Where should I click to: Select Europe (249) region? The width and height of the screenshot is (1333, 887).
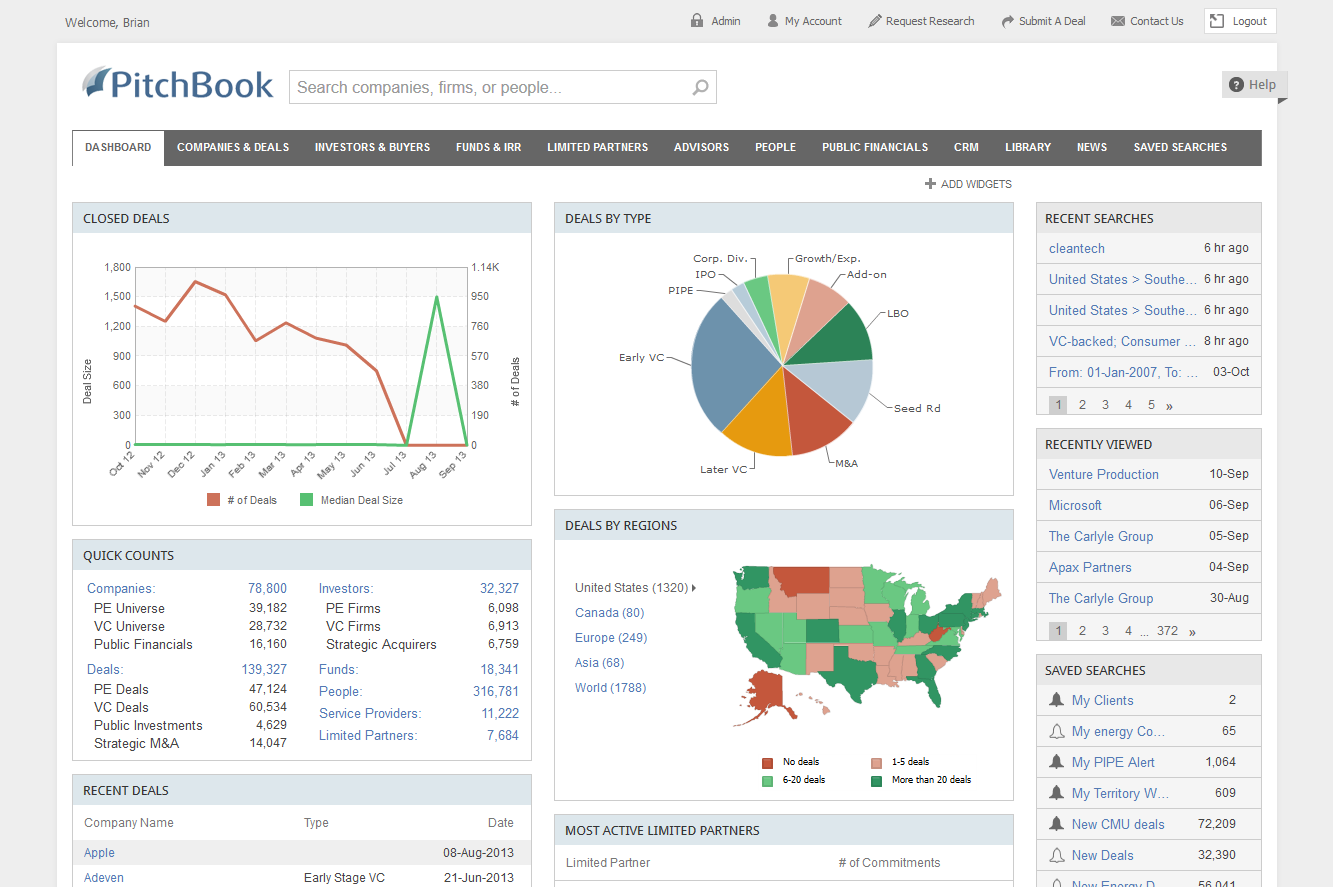[x=611, y=637]
